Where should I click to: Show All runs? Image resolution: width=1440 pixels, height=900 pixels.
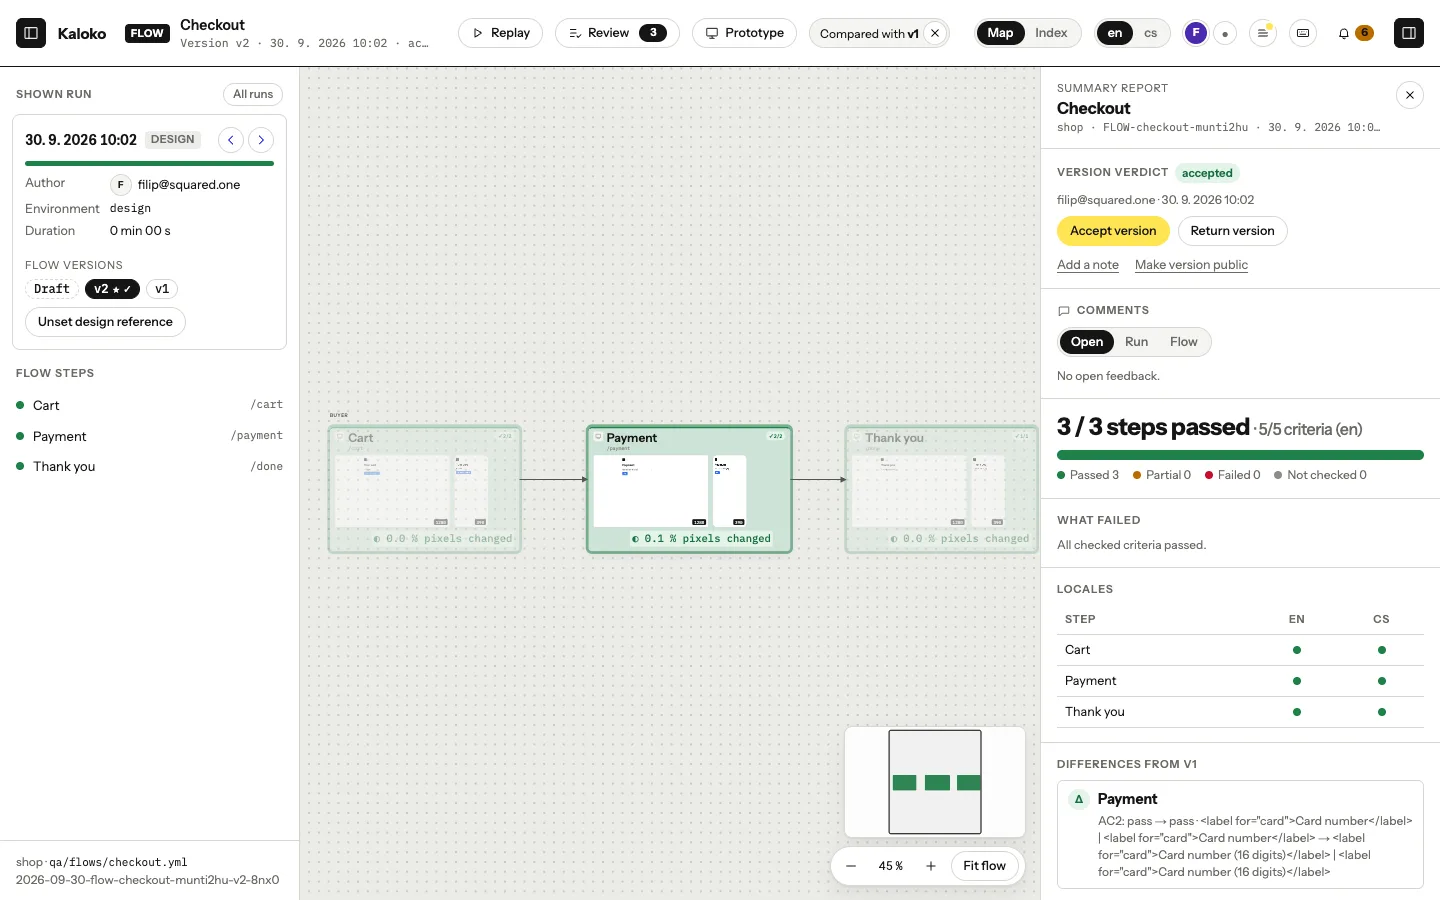click(x=253, y=94)
